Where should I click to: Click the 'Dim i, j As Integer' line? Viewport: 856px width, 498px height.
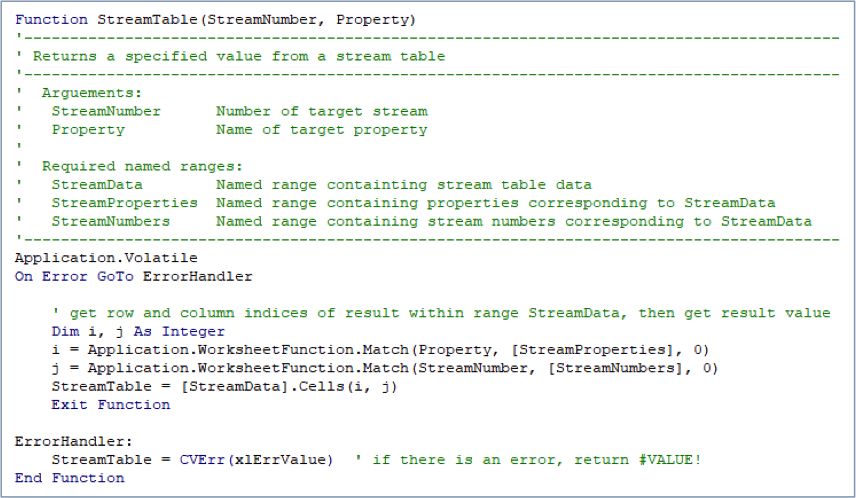click(x=138, y=331)
